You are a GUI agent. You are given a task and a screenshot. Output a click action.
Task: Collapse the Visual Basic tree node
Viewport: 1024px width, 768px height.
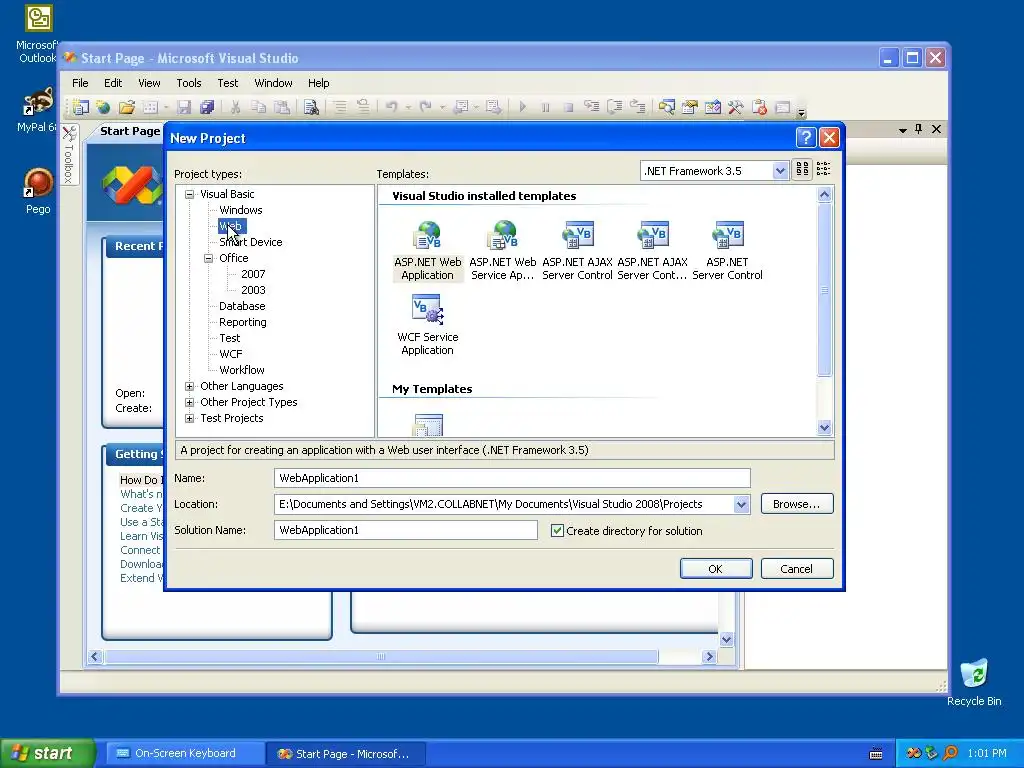(189, 194)
